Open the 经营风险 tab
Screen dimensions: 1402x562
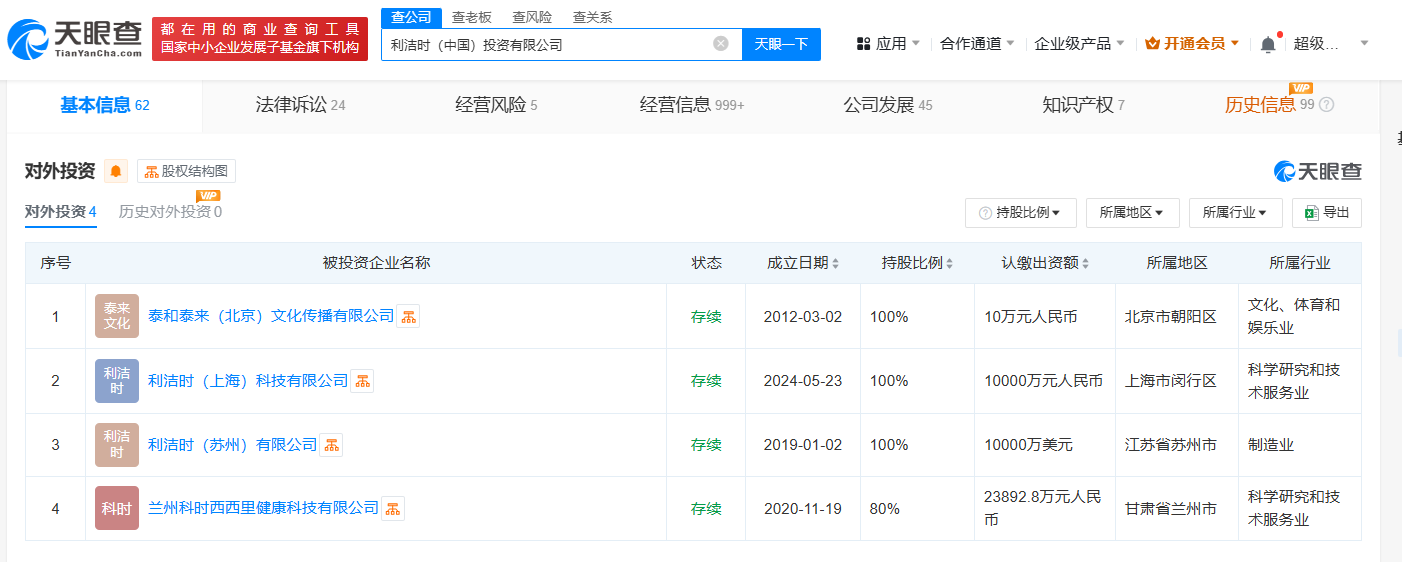click(496, 105)
